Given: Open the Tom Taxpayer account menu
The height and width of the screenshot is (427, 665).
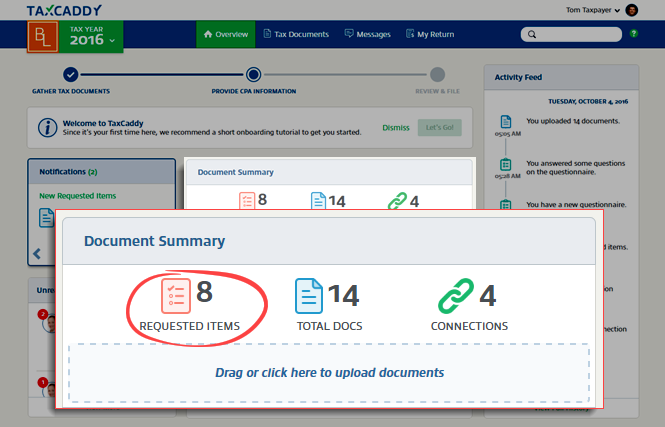Looking at the screenshot, I should (593, 10).
